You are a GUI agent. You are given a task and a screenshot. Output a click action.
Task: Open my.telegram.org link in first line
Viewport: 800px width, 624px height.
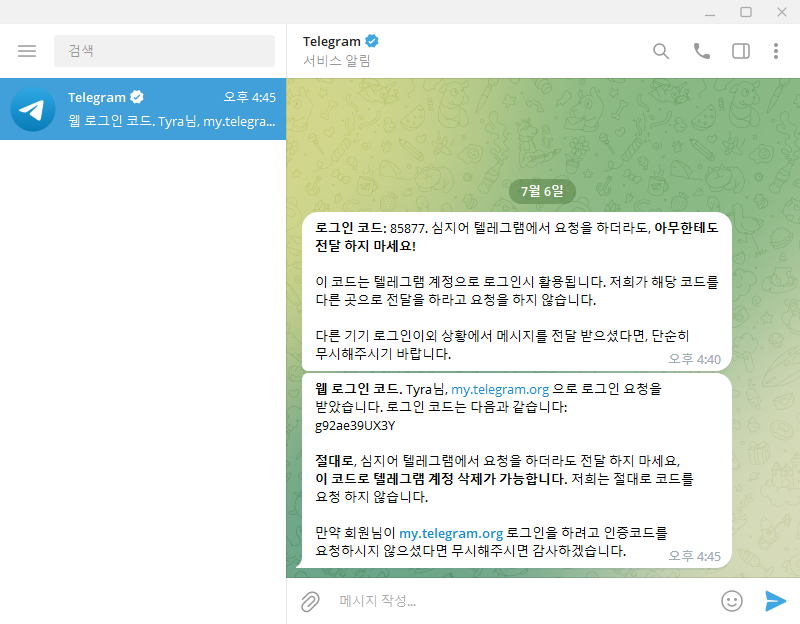[x=500, y=389]
